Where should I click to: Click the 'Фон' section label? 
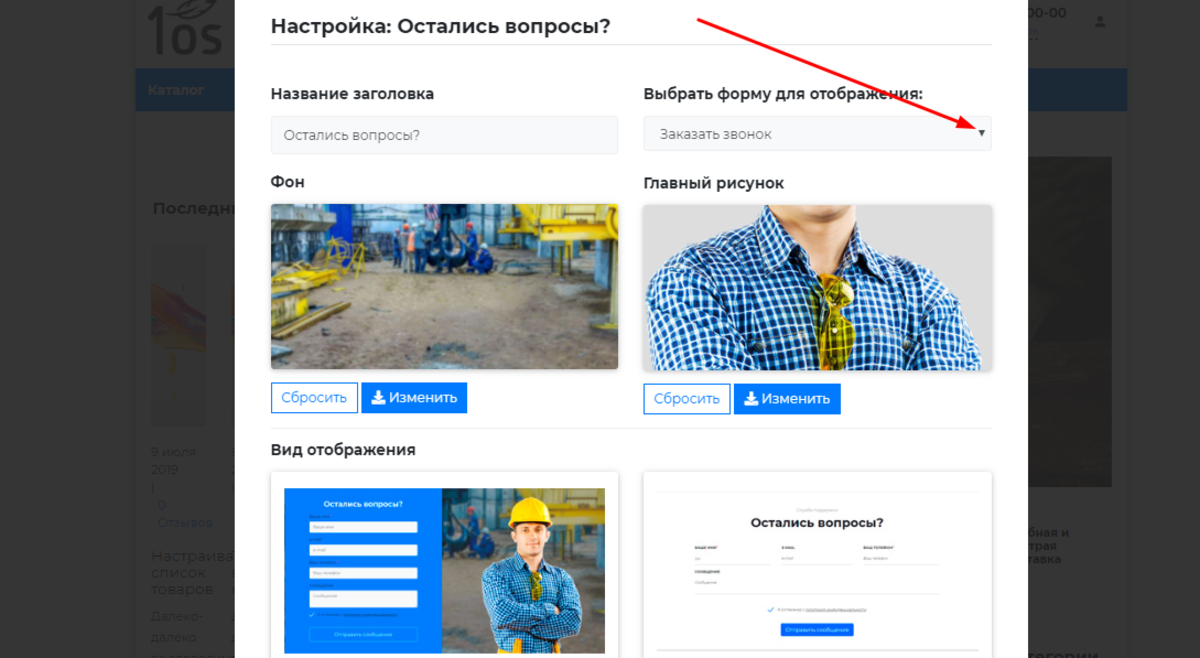point(288,182)
